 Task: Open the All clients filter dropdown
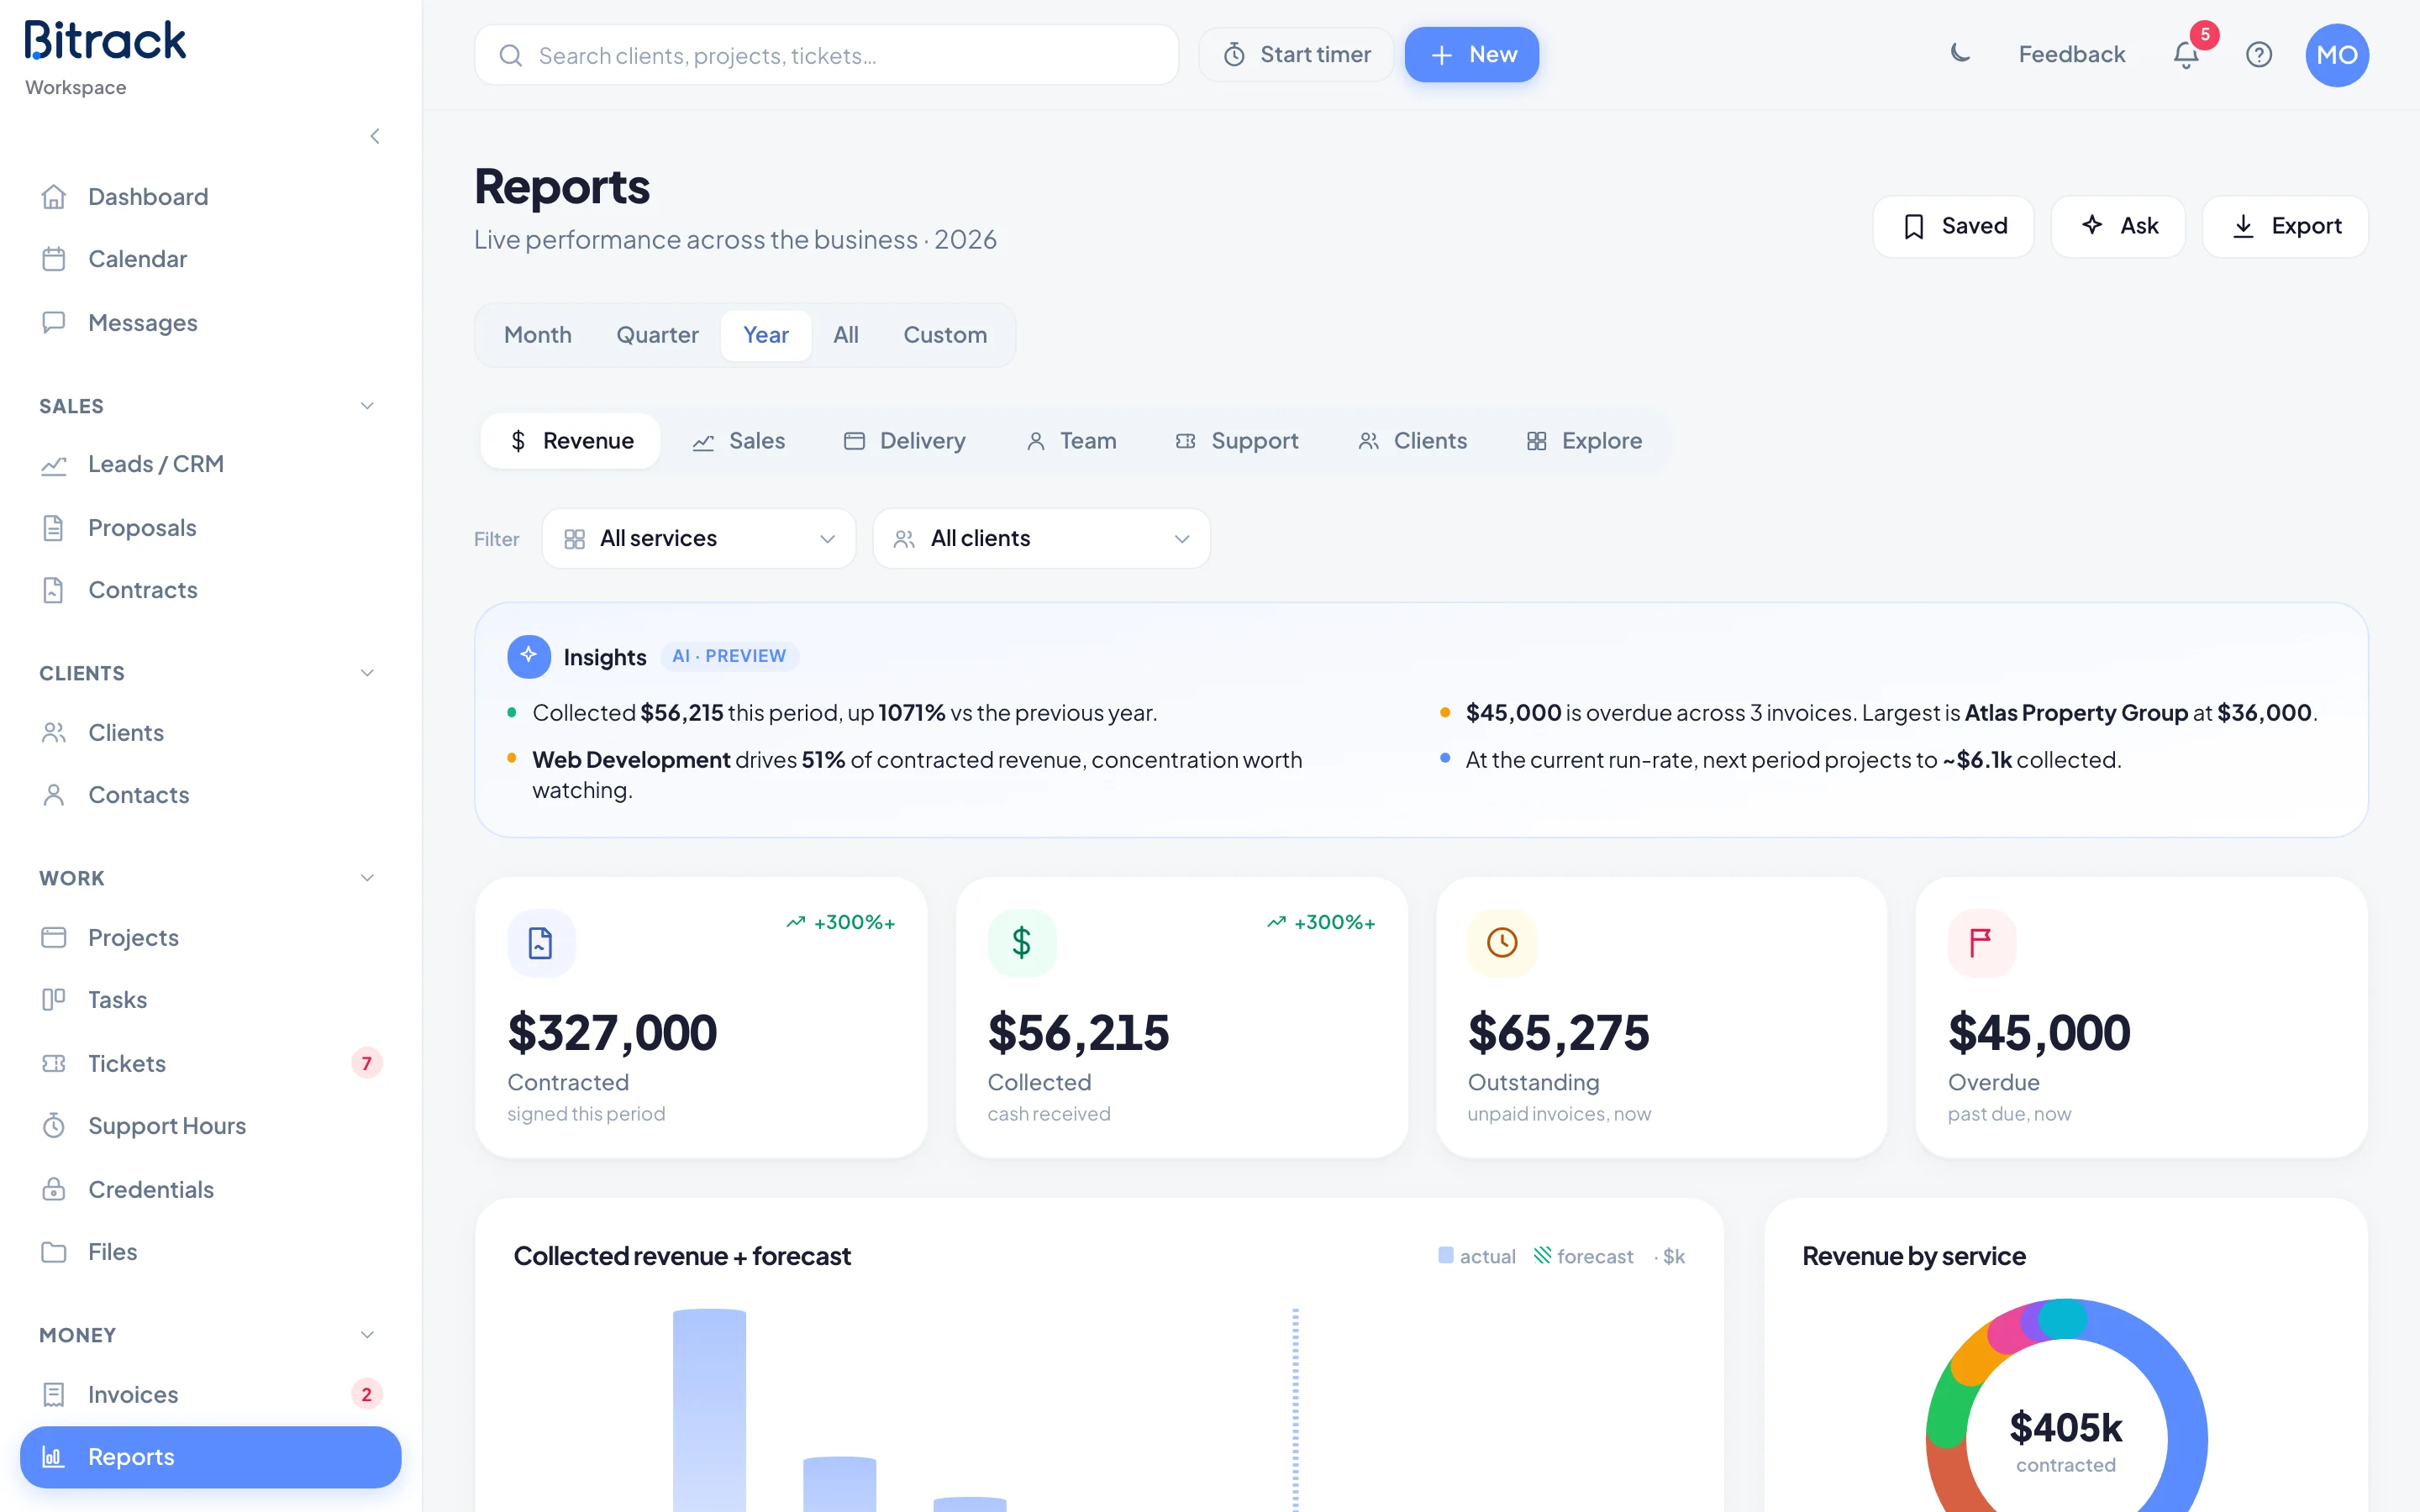click(x=1041, y=538)
